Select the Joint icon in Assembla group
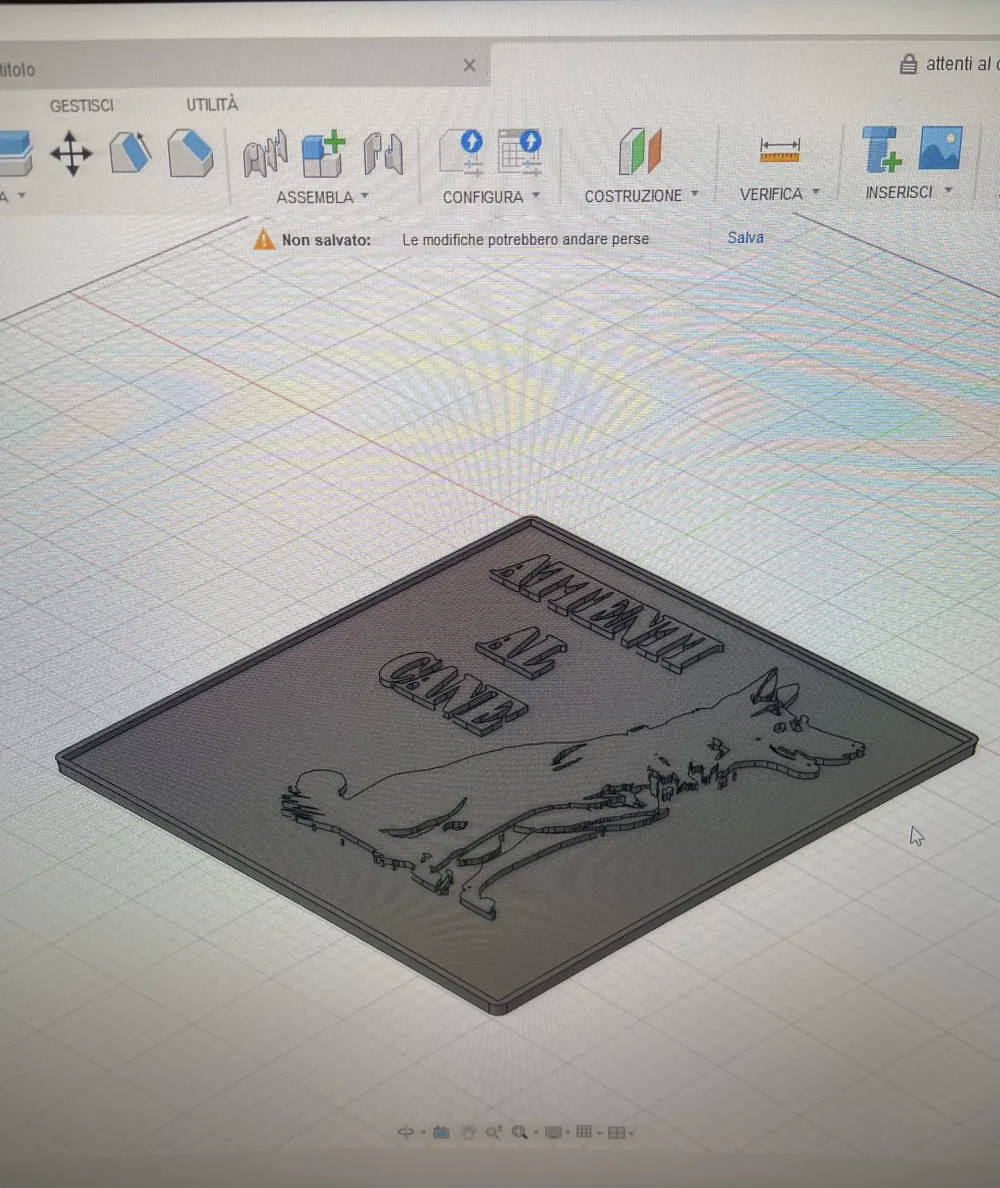The width and height of the screenshot is (1000, 1188). (265, 154)
